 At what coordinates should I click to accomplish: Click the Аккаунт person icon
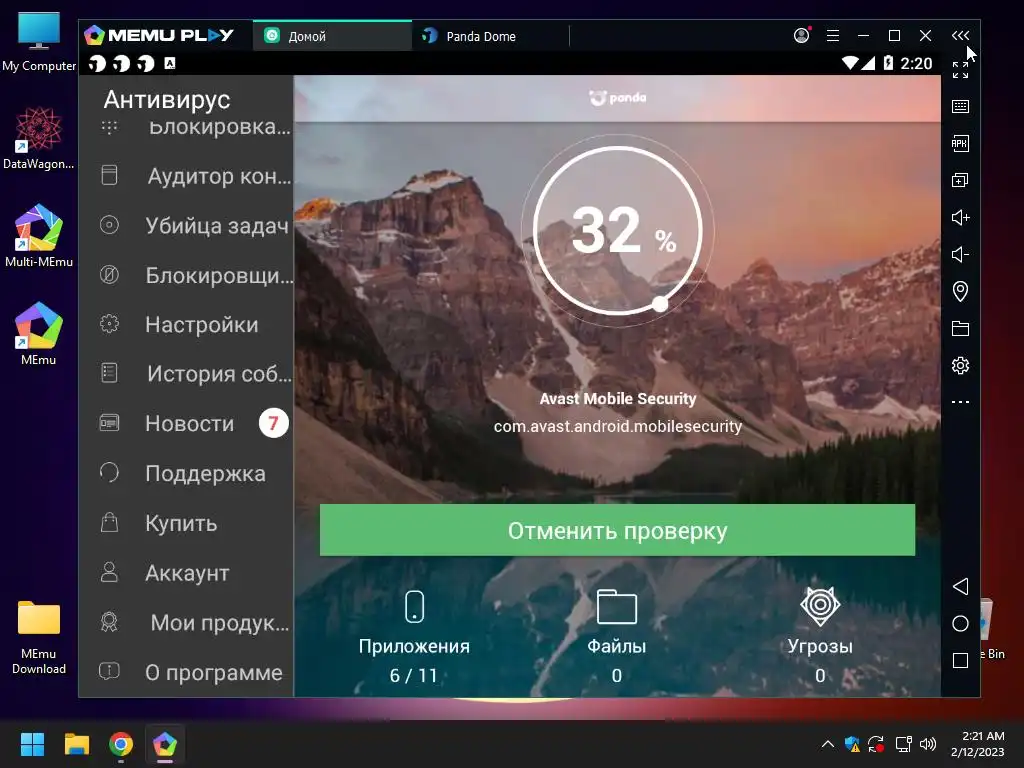point(109,571)
